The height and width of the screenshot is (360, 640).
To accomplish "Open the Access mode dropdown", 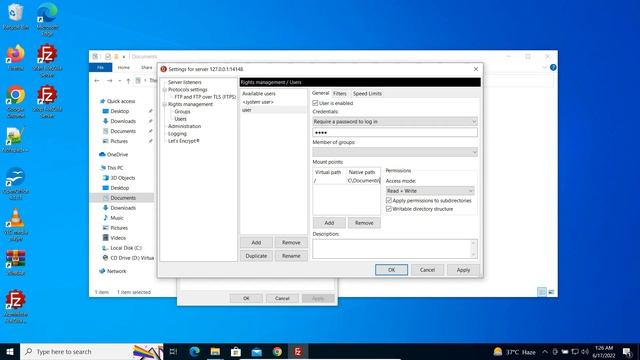I will (430, 191).
